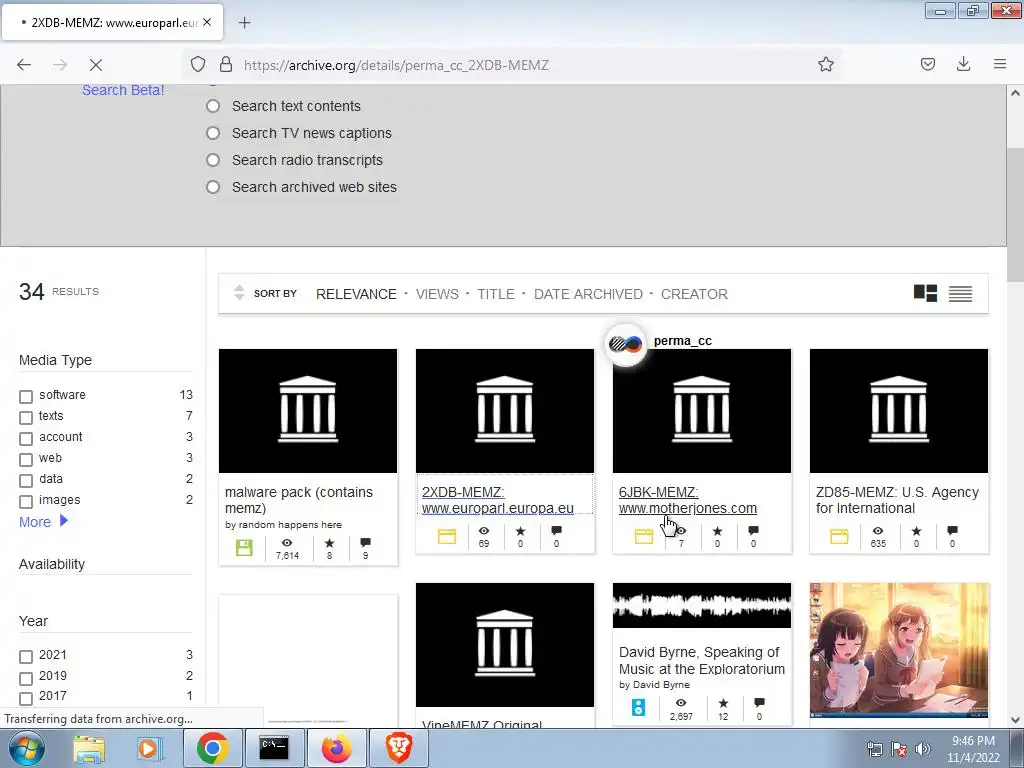This screenshot has height=768, width=1024.
Task: Select Search TV news captions radio
Action: pyautogui.click(x=213, y=133)
